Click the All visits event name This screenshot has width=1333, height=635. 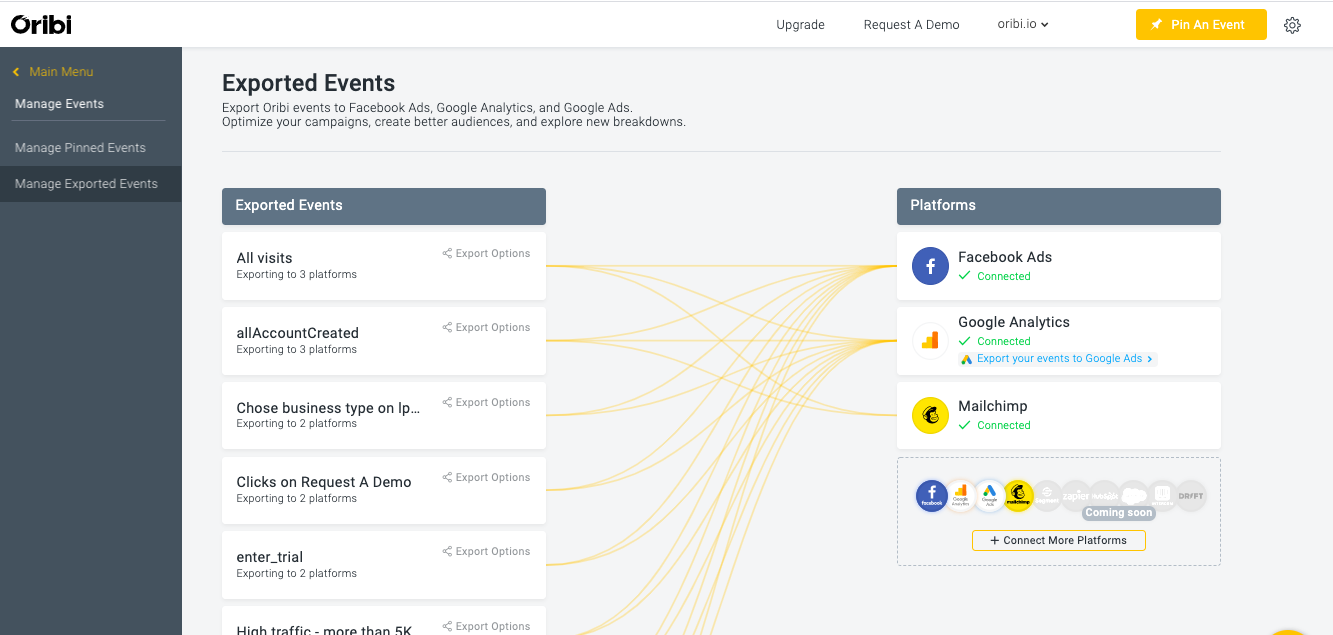tap(264, 258)
